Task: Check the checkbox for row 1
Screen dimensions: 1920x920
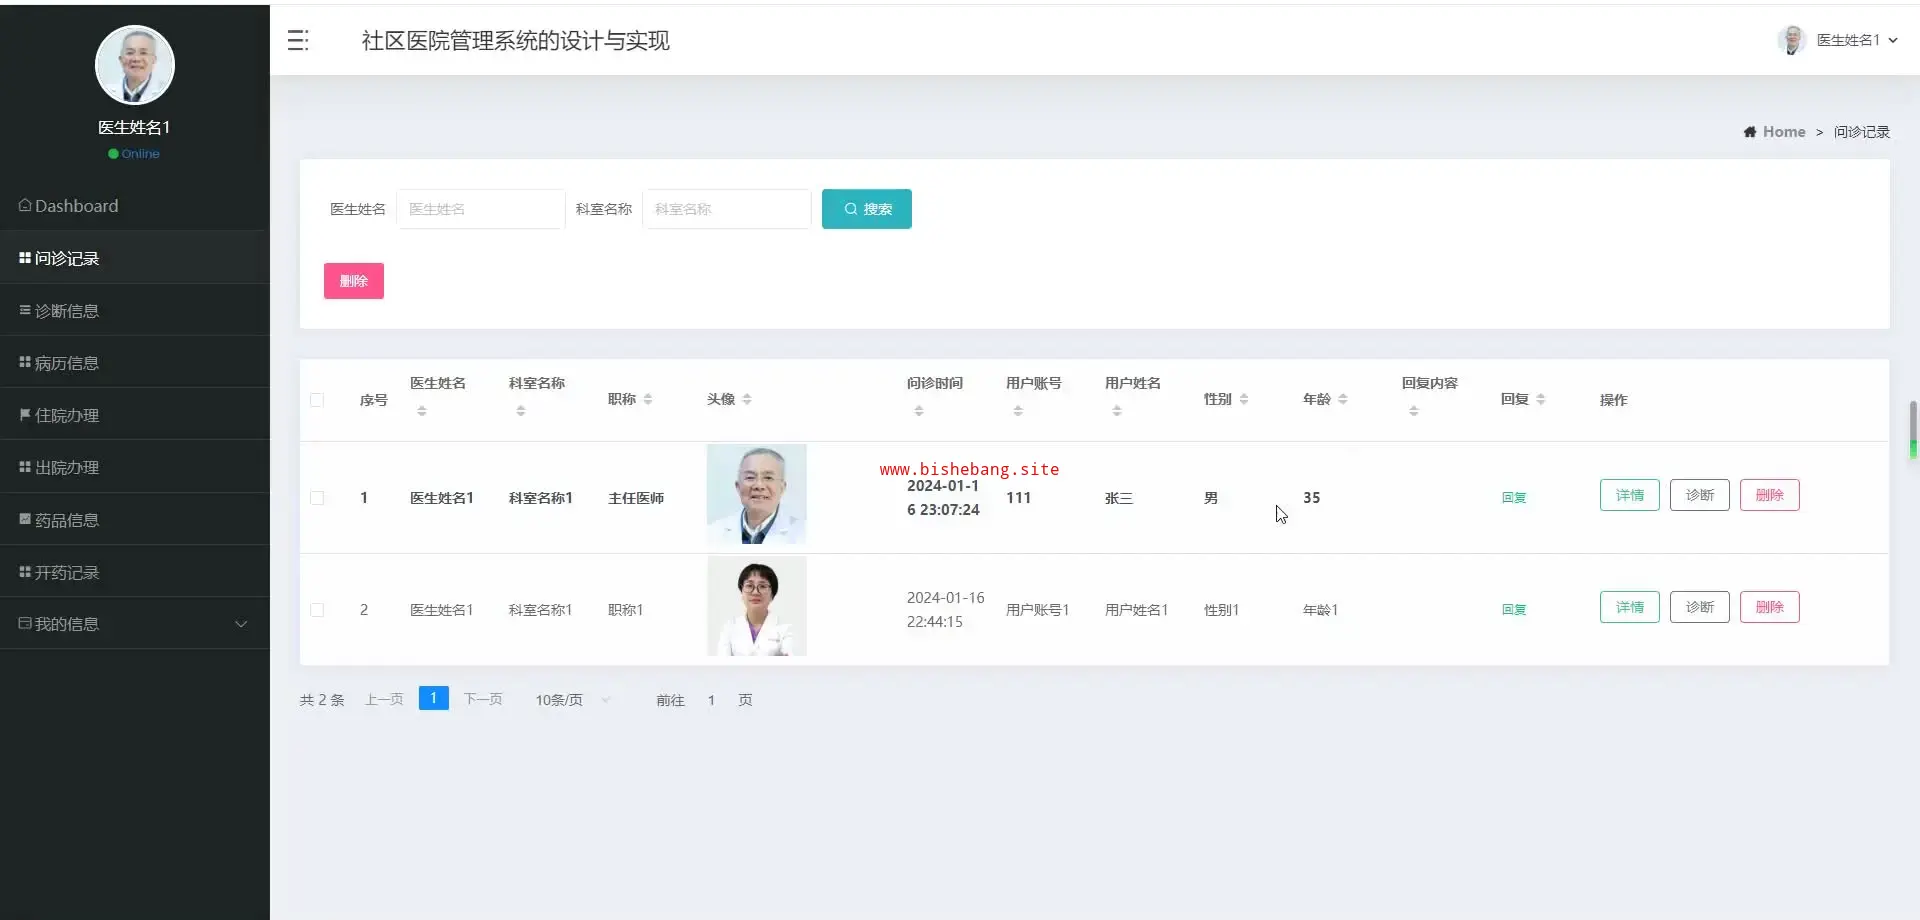Action: click(x=317, y=498)
